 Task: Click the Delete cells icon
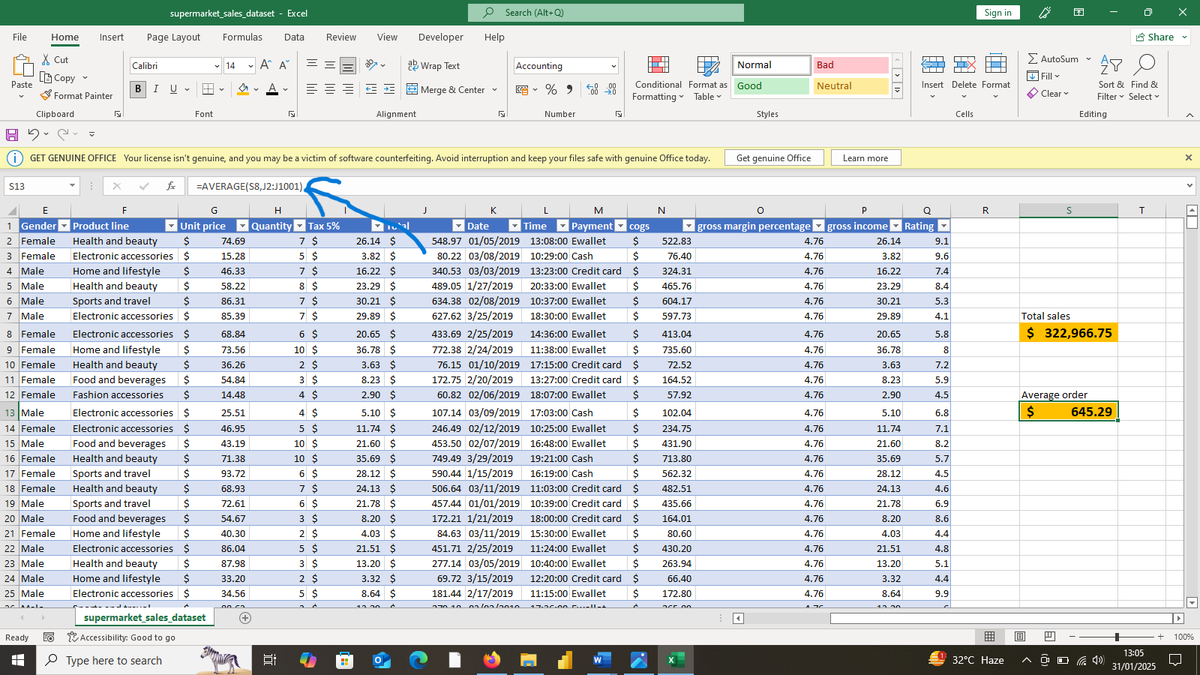964,65
